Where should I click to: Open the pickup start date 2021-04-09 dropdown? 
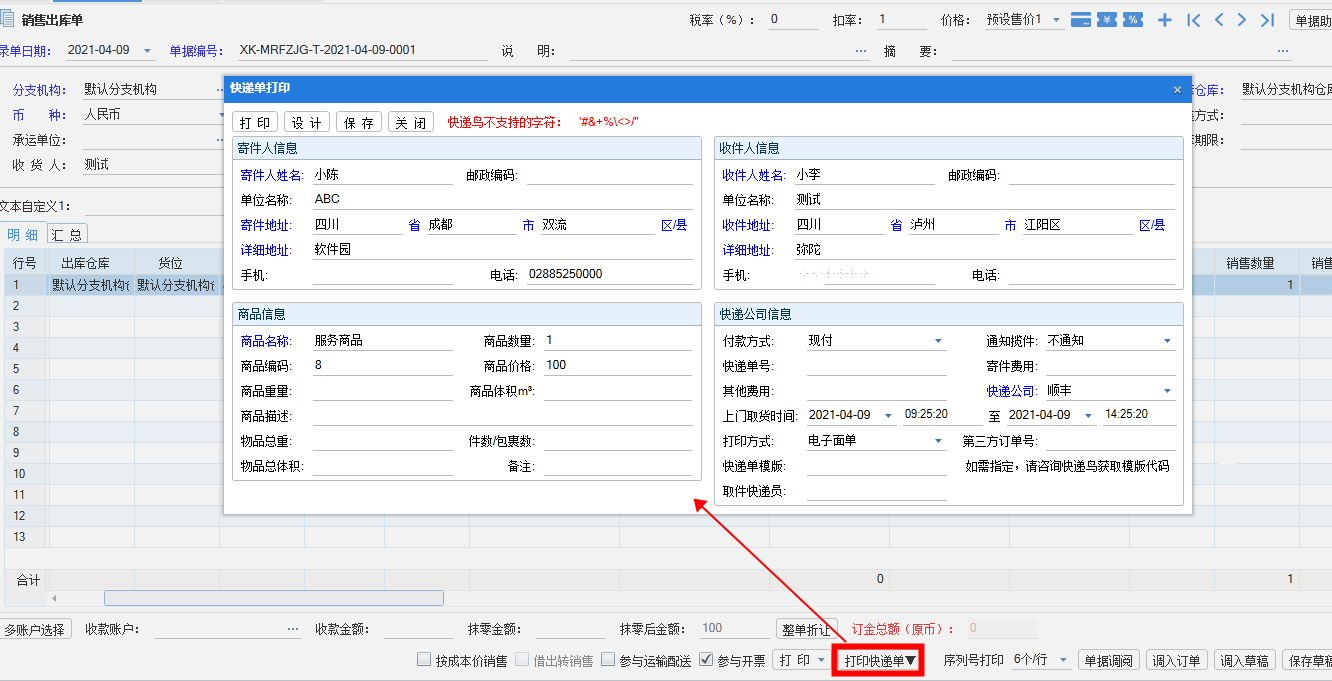[x=888, y=415]
